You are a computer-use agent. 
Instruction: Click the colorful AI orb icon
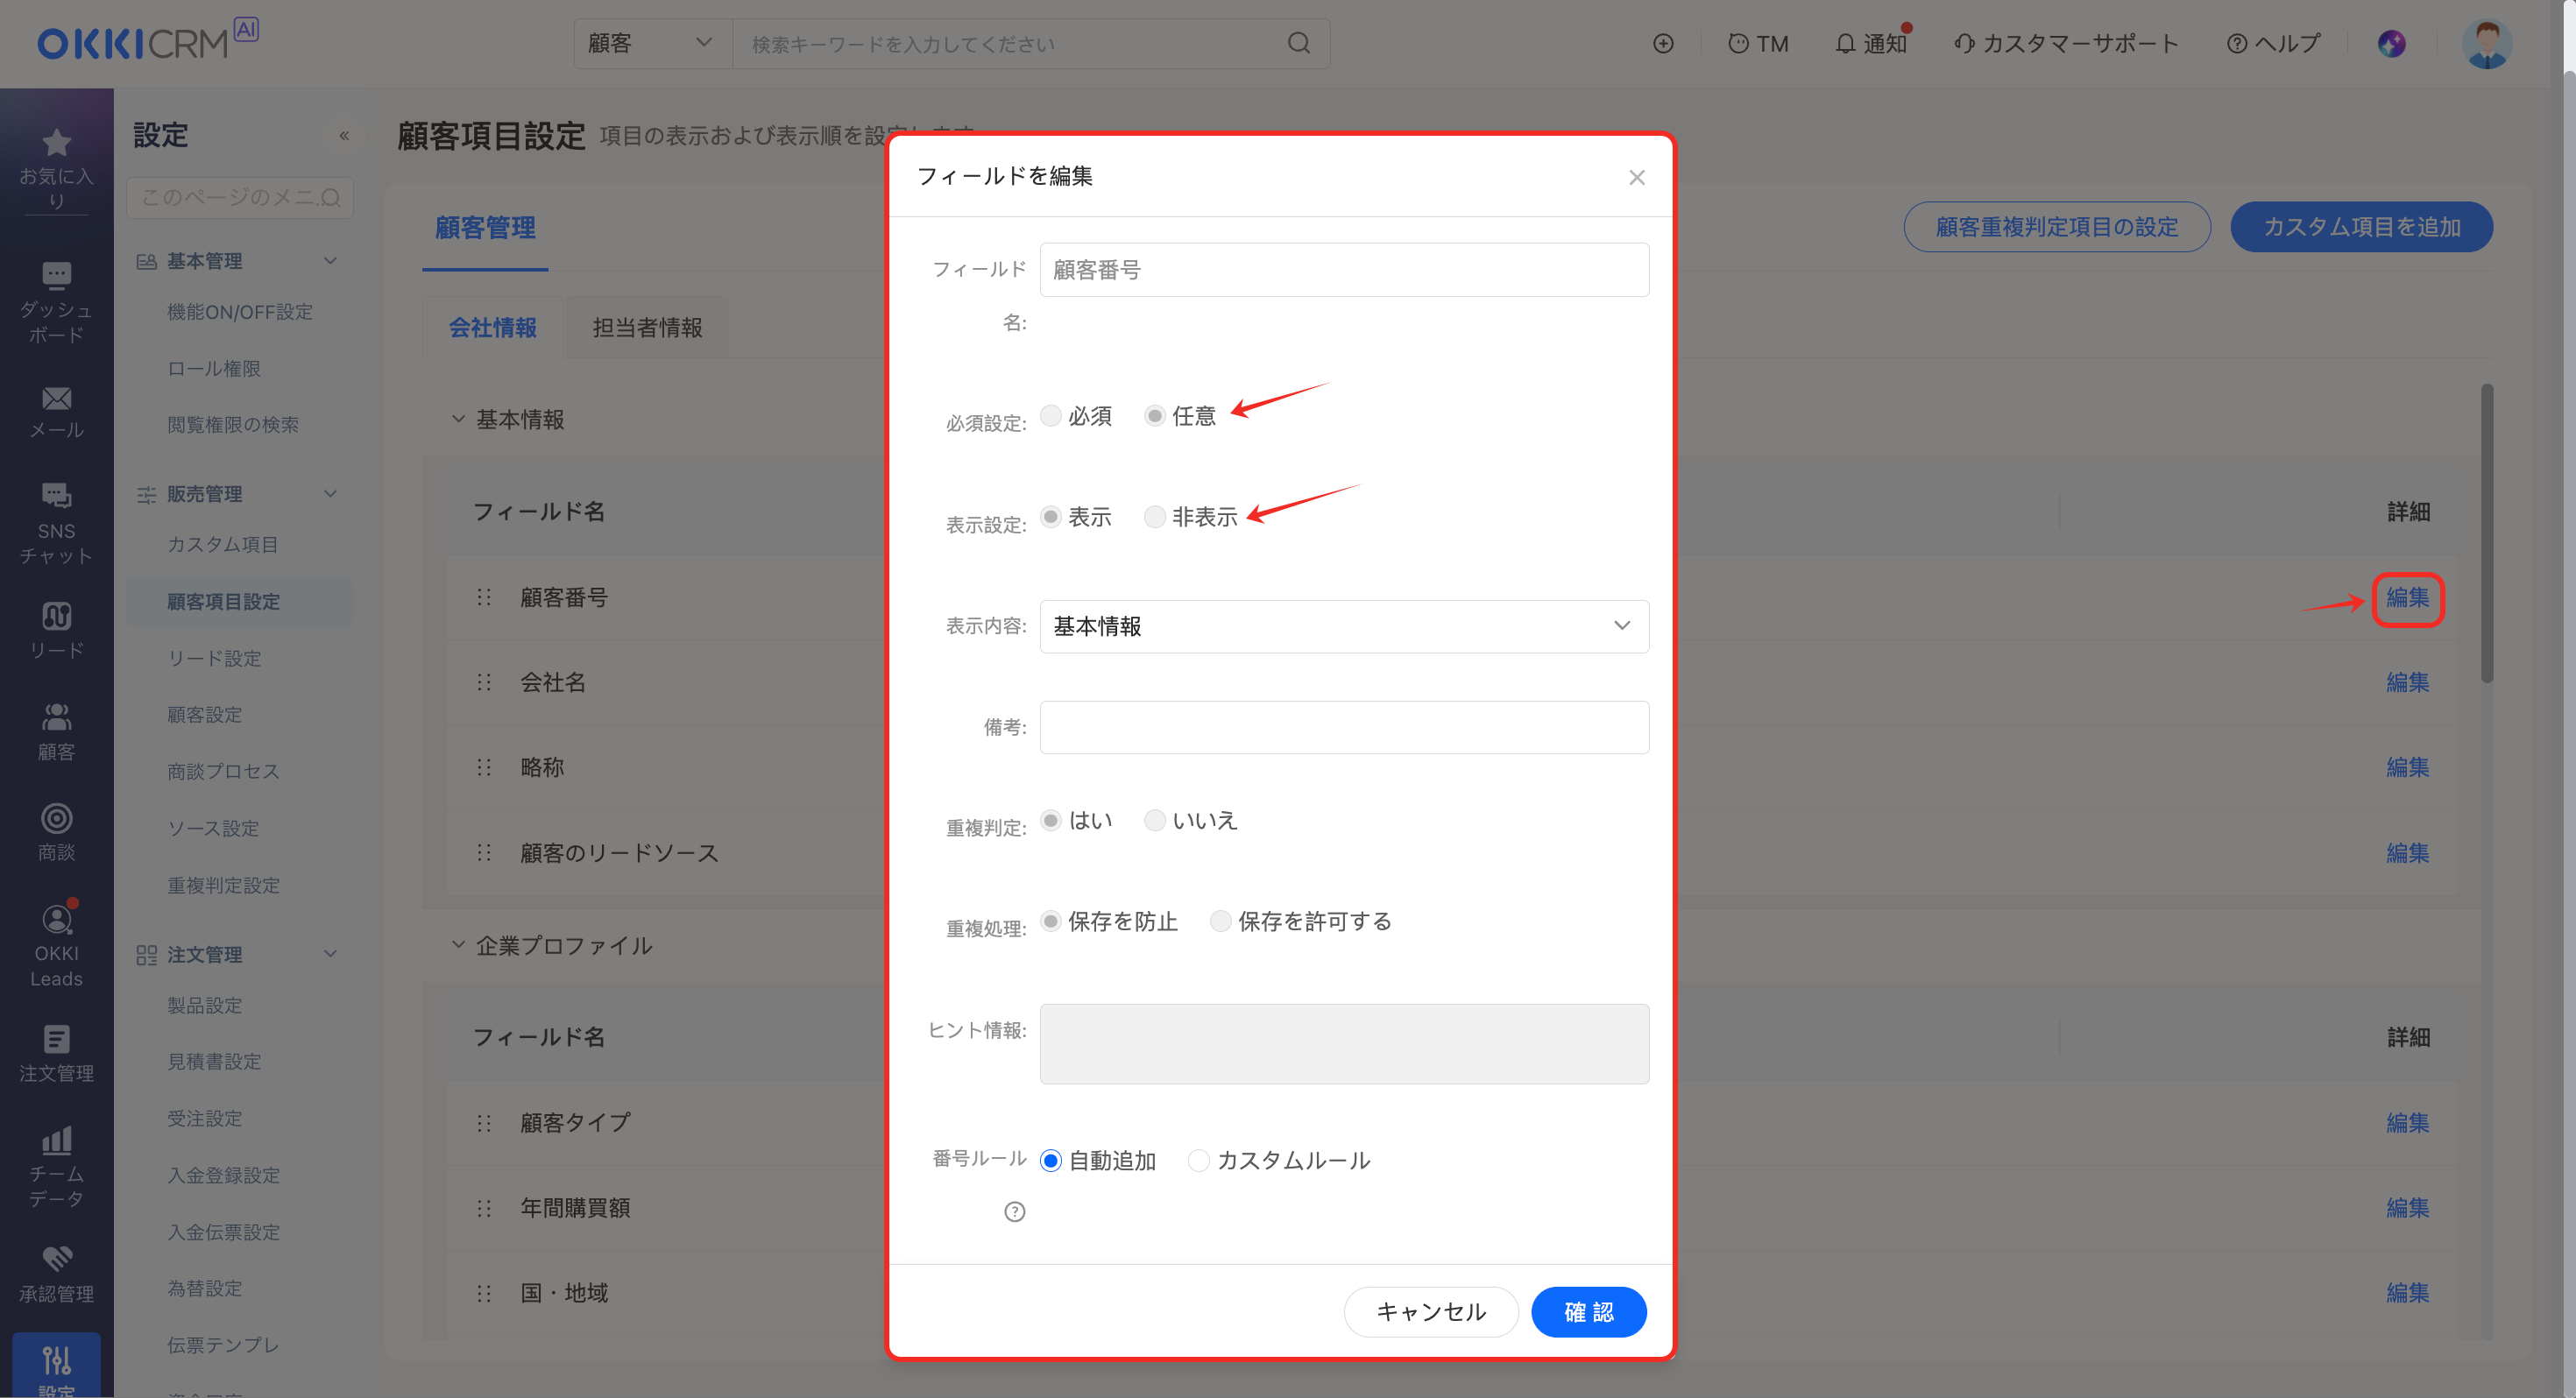pos(2391,43)
